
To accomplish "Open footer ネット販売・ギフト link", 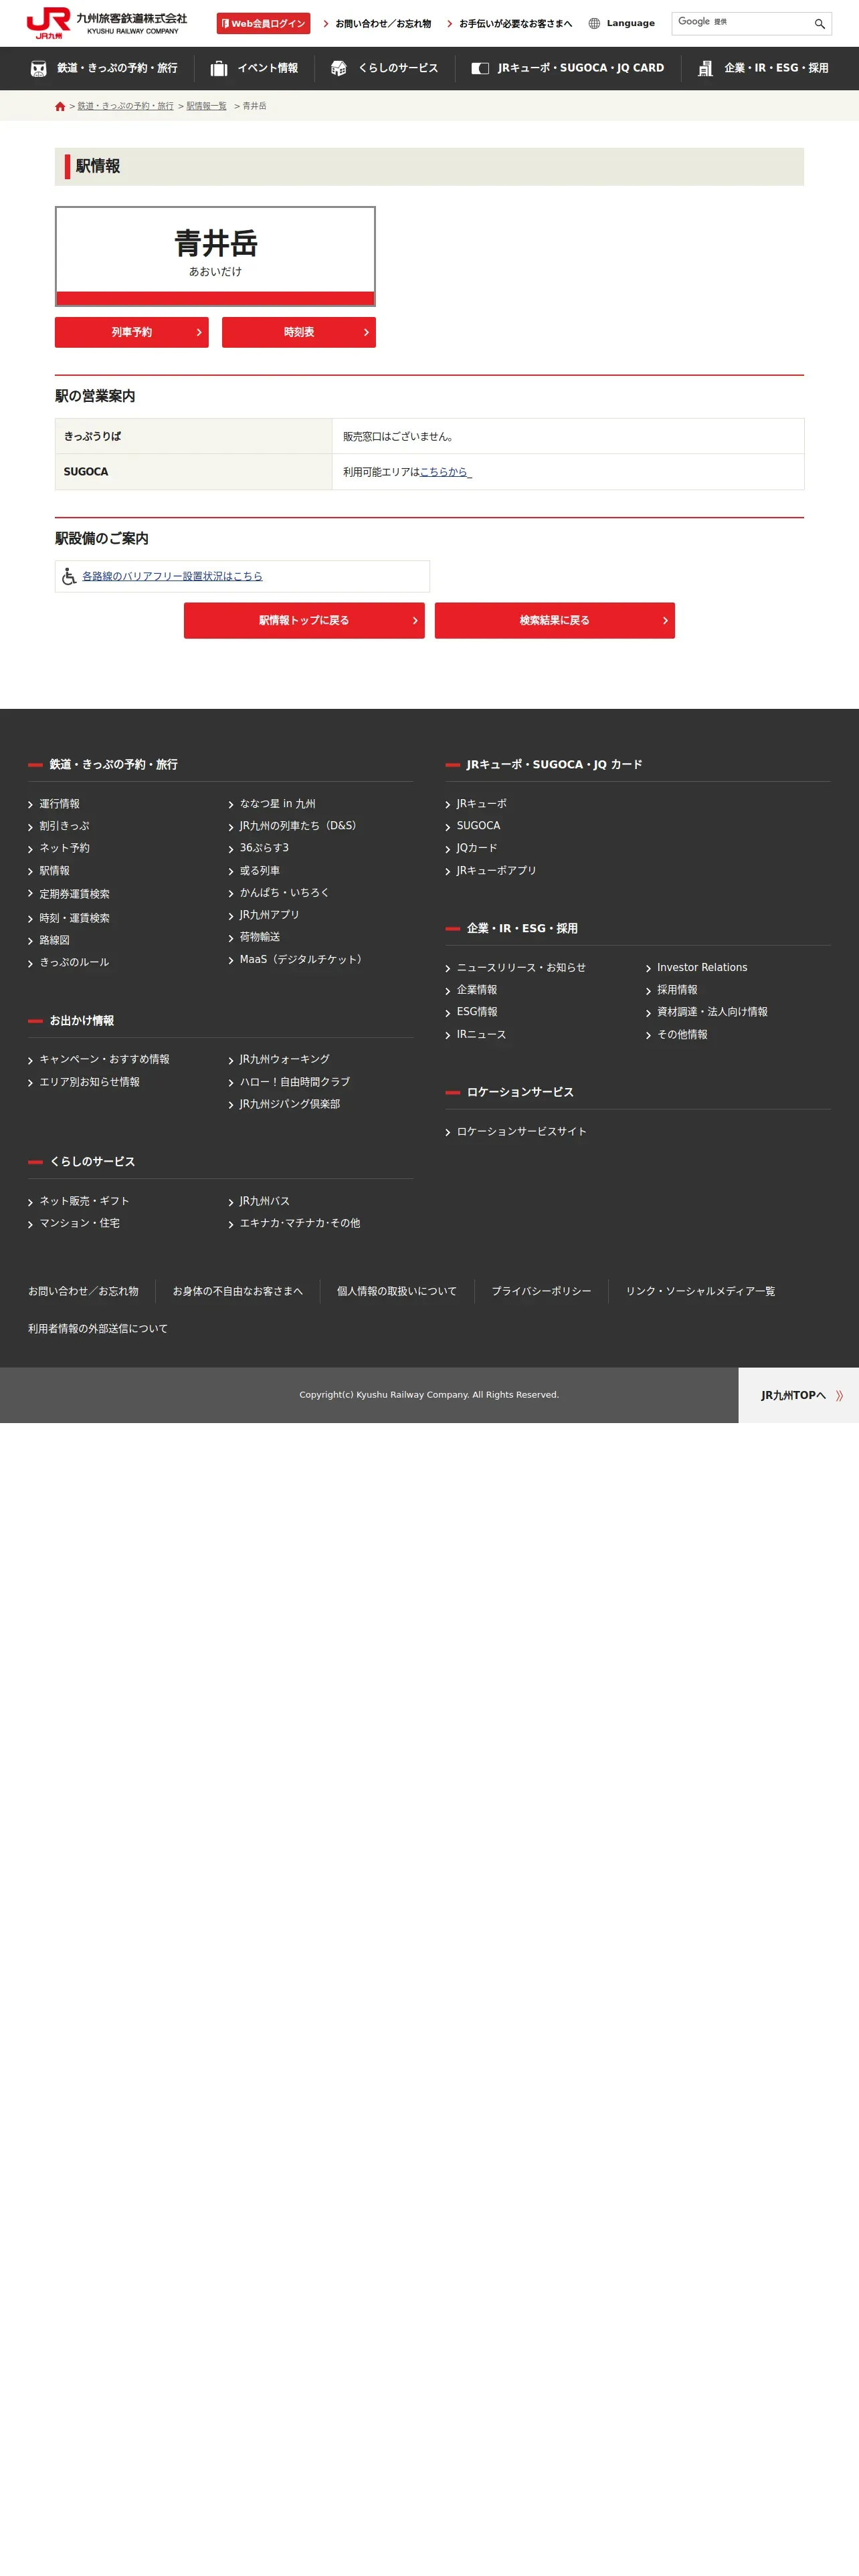I will [x=84, y=1201].
